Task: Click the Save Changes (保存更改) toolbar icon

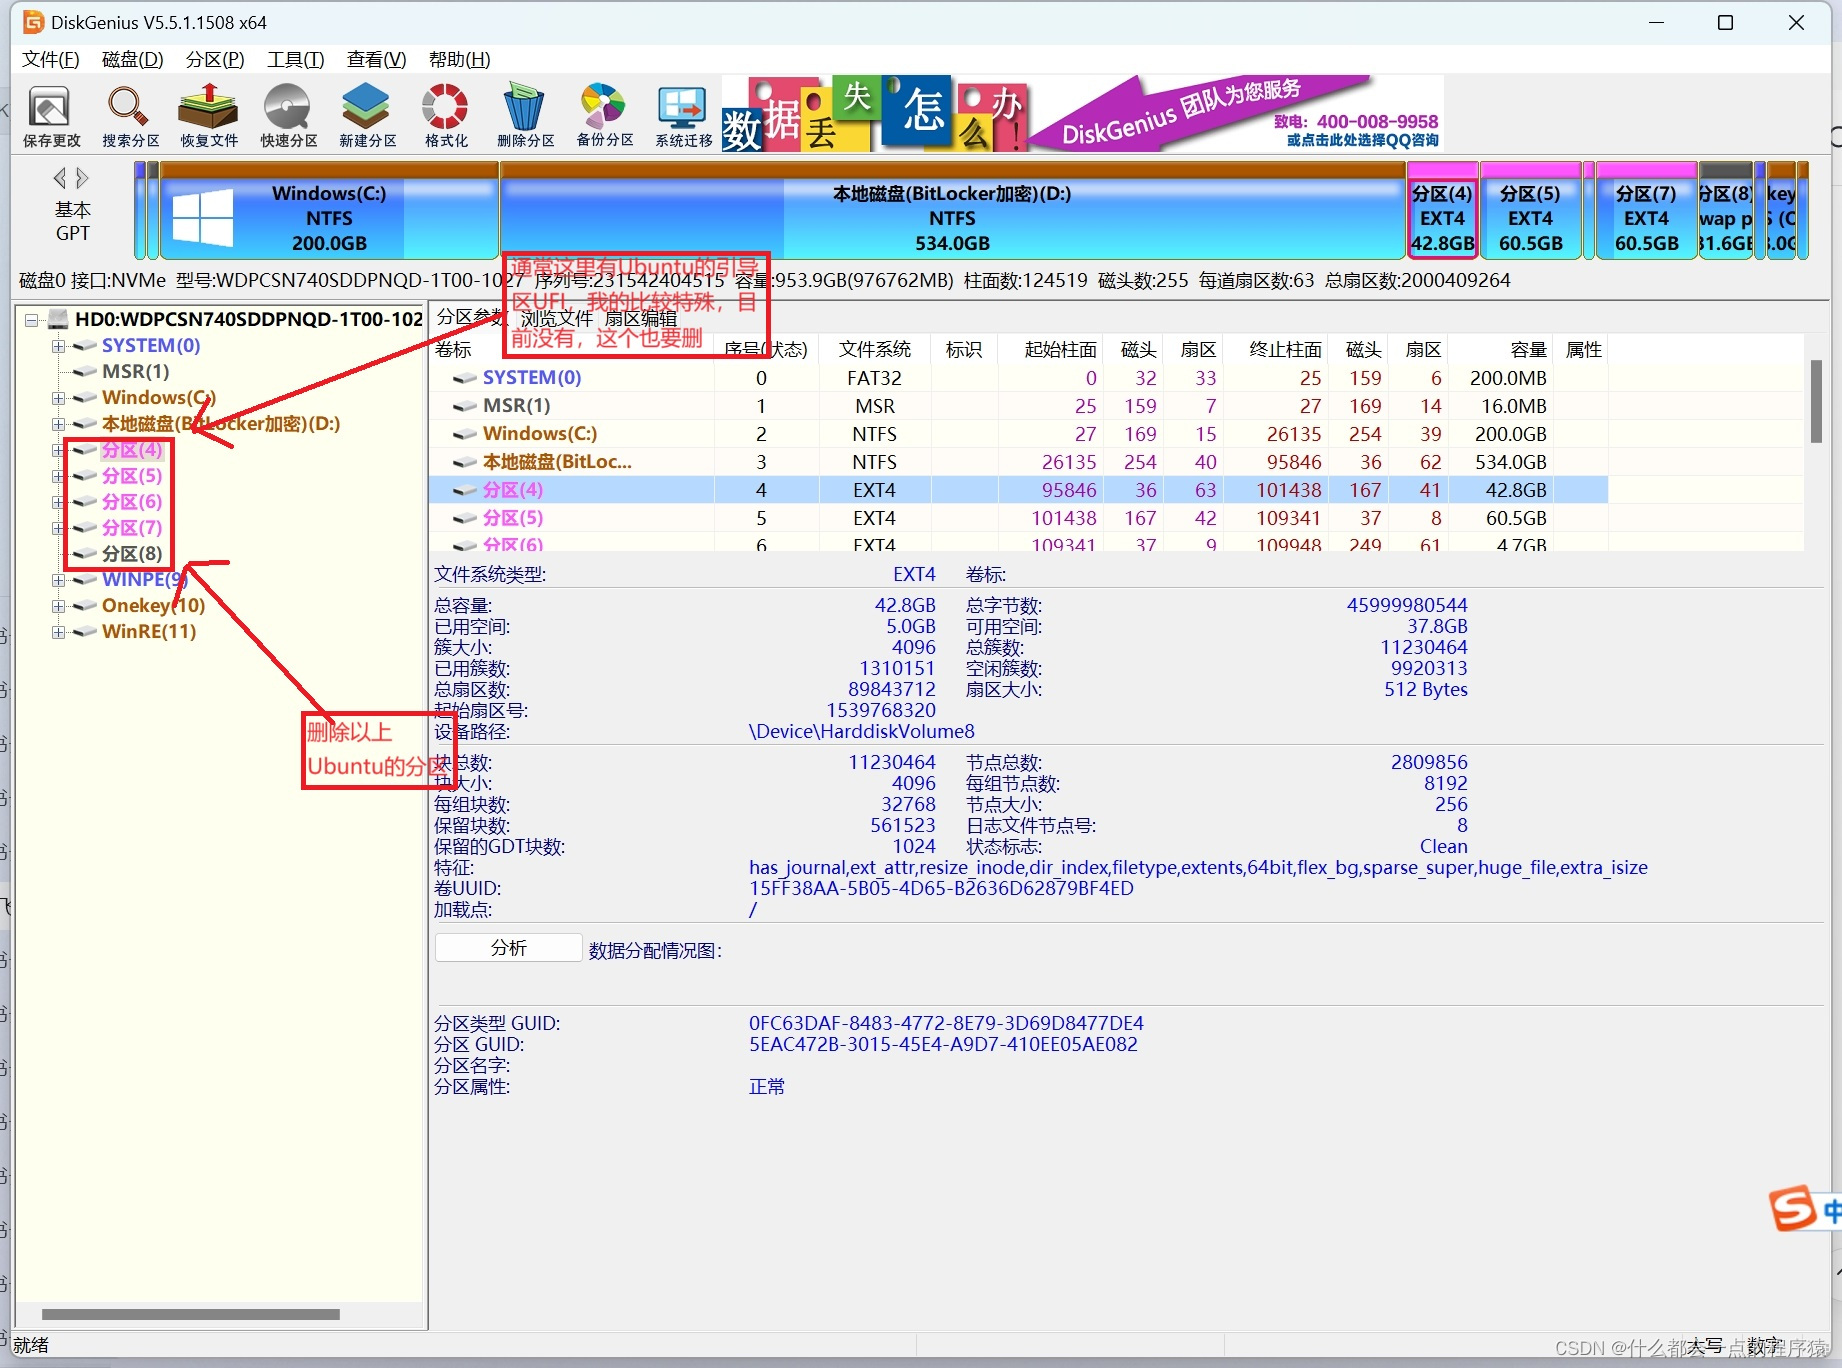Action: (51, 116)
